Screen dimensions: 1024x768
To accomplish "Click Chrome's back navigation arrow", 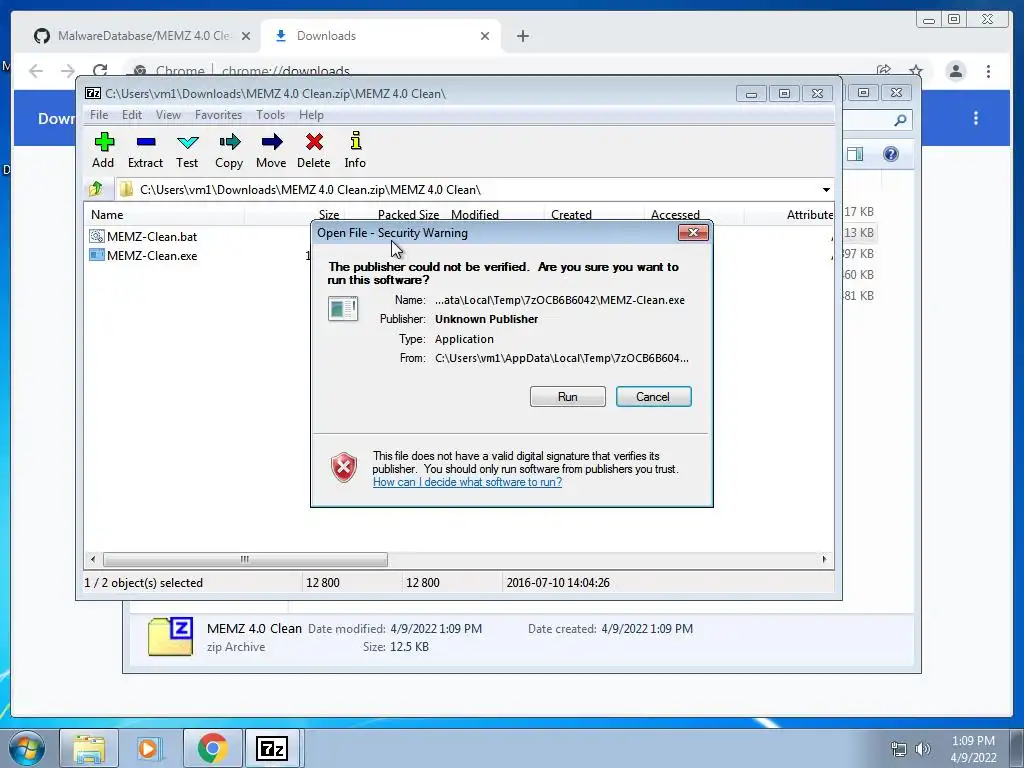I will tap(36, 71).
